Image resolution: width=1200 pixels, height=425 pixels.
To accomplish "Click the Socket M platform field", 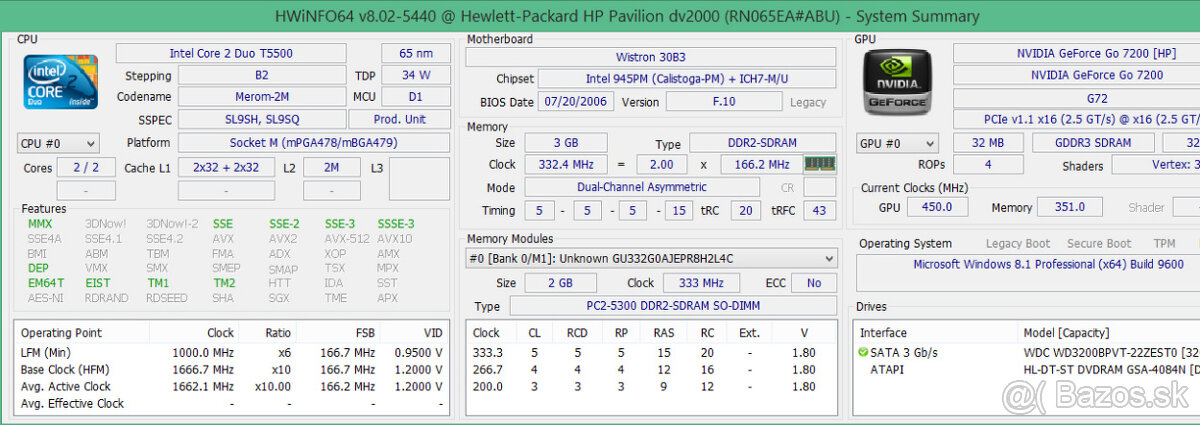I will 314,143.
